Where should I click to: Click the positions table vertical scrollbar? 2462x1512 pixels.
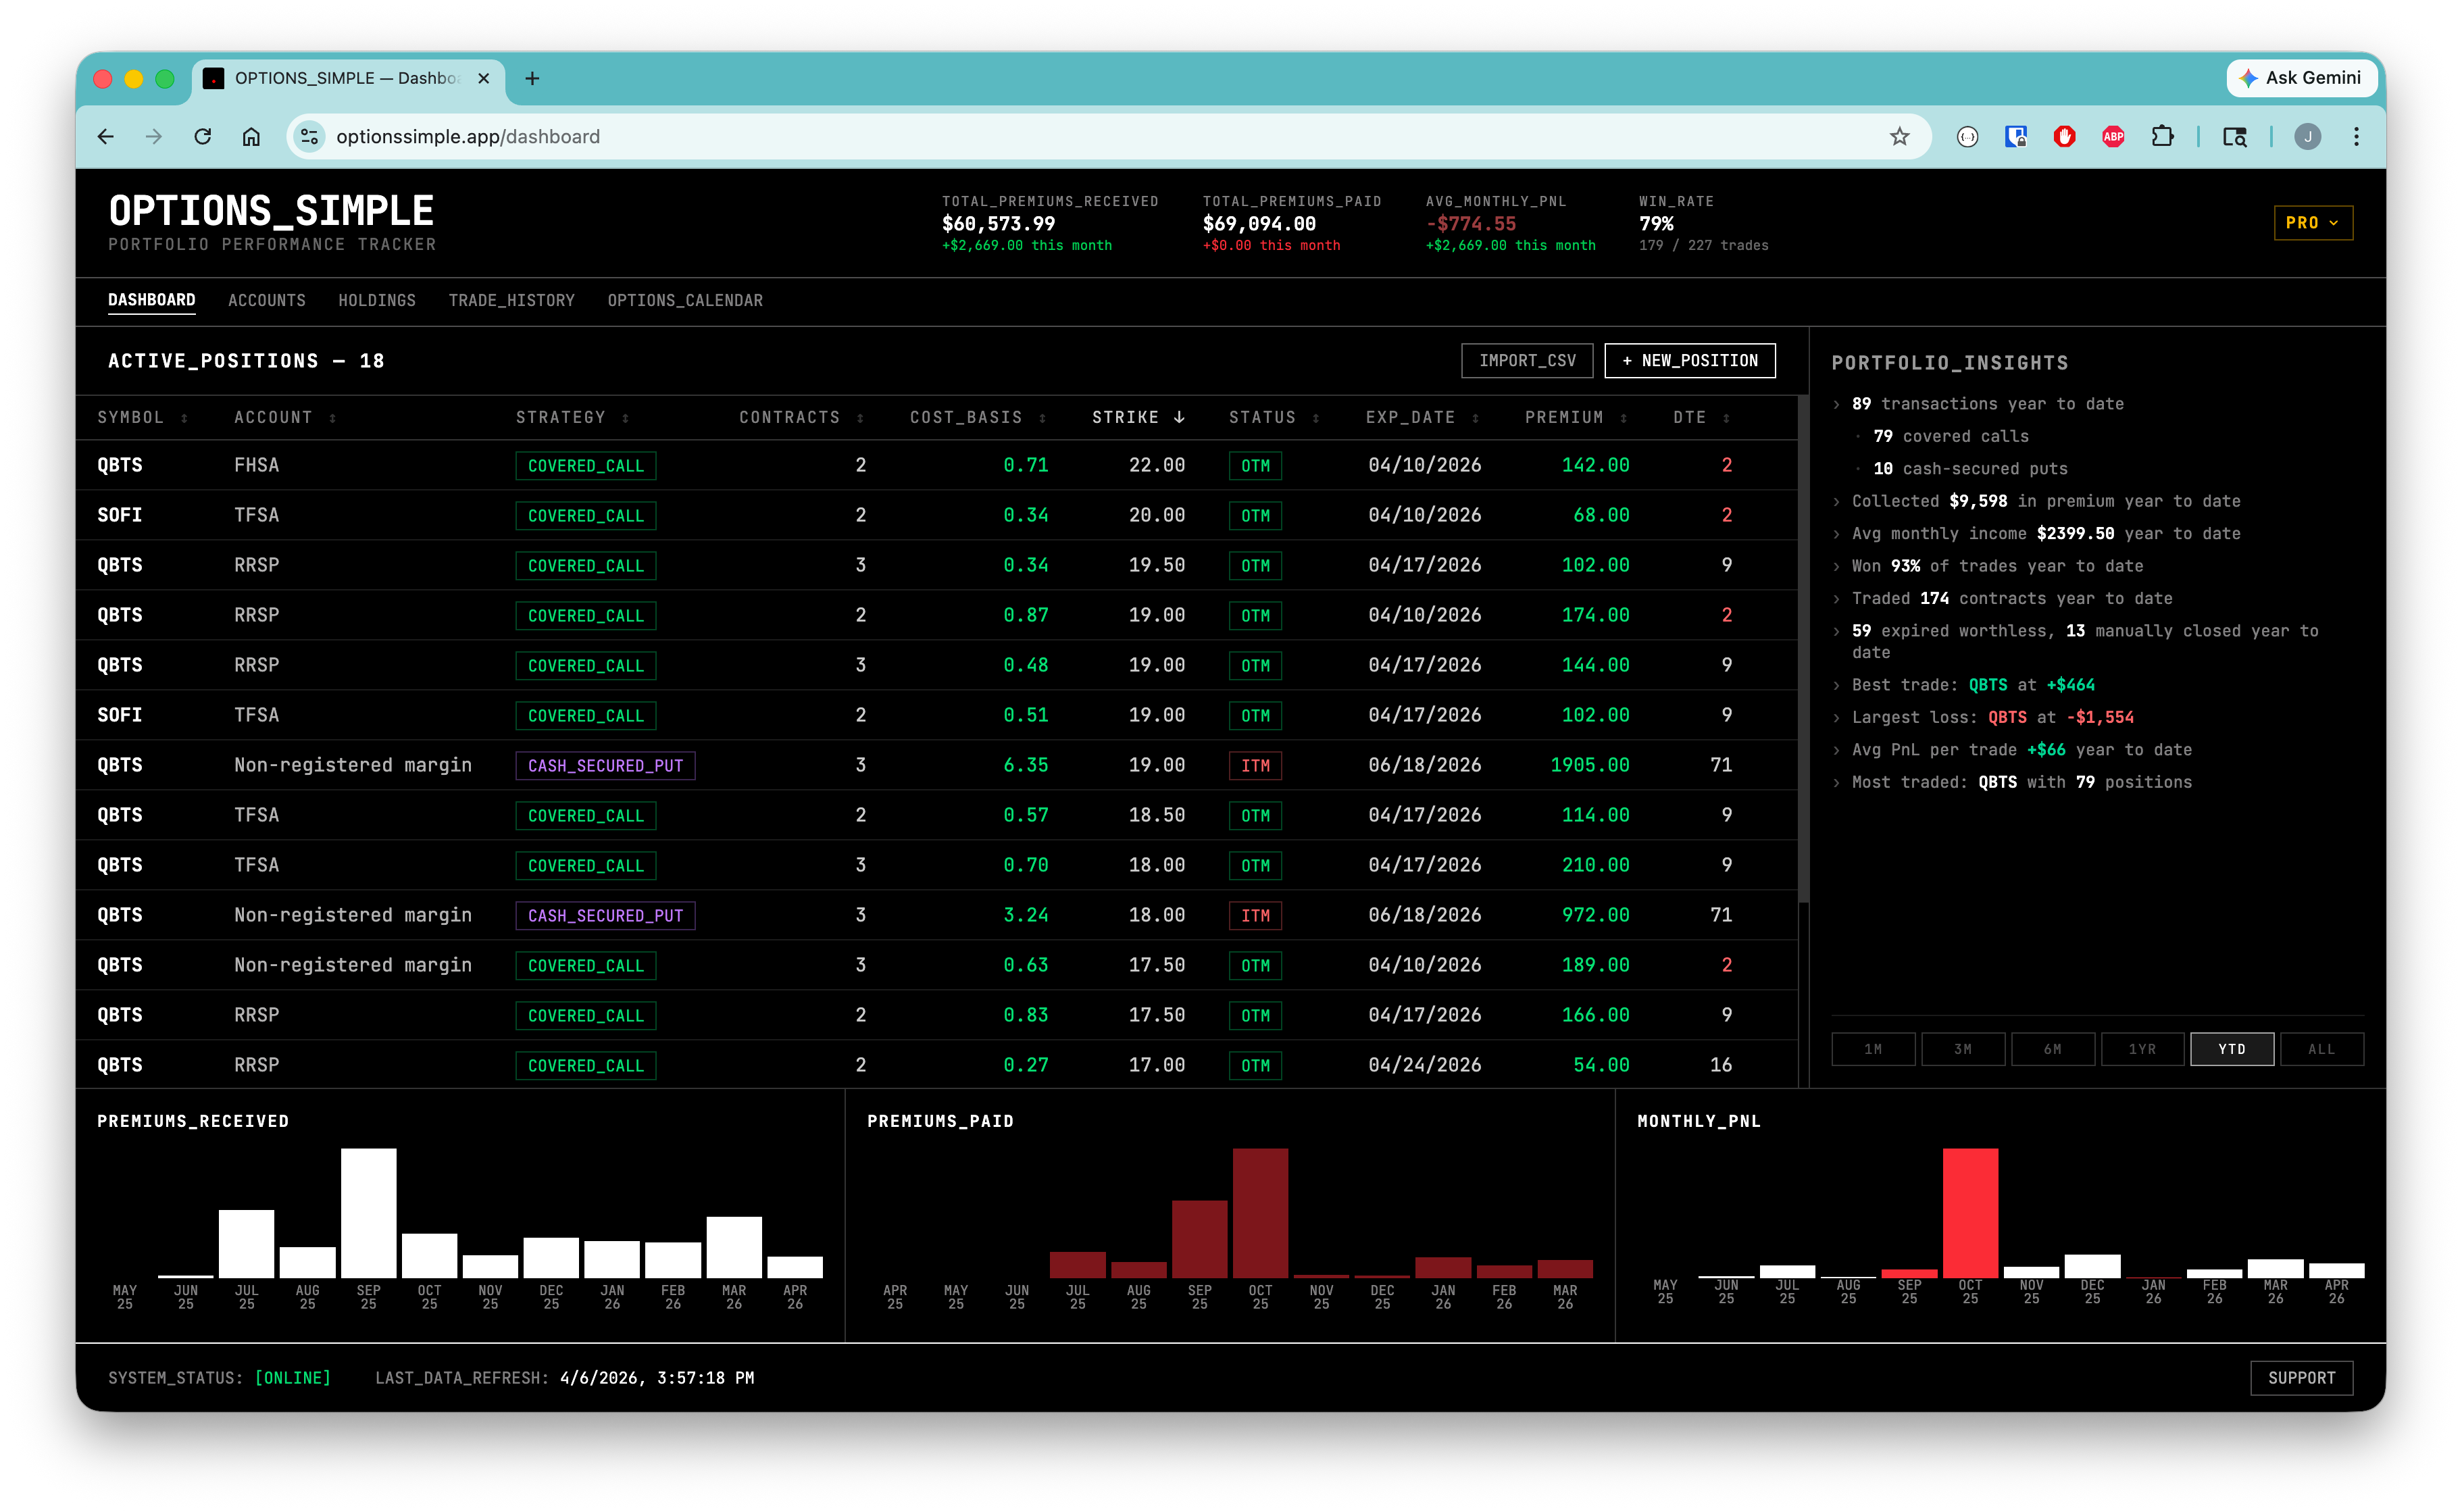tap(1803, 650)
